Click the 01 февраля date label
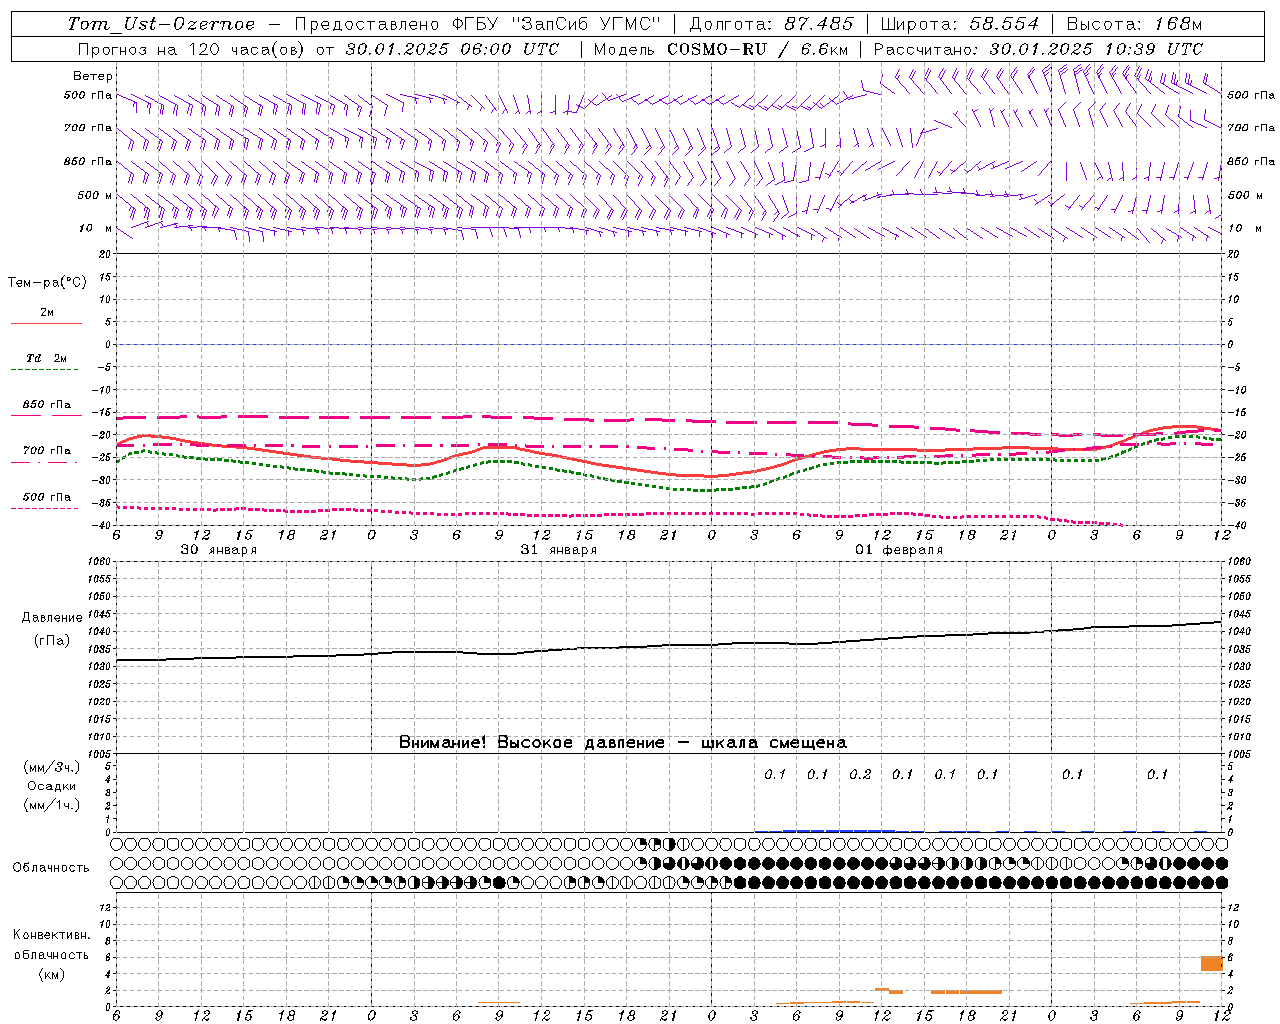 tap(899, 550)
